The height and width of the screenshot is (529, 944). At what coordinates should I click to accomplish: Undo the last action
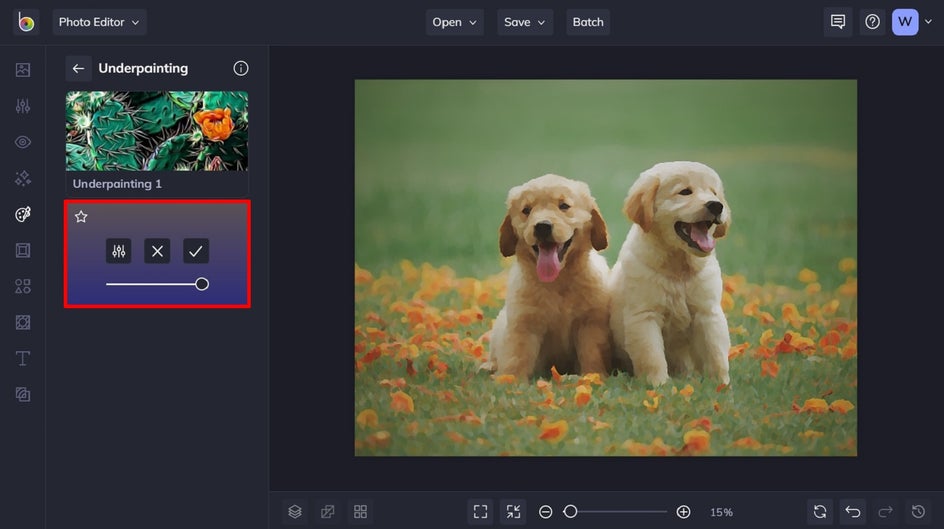(852, 512)
